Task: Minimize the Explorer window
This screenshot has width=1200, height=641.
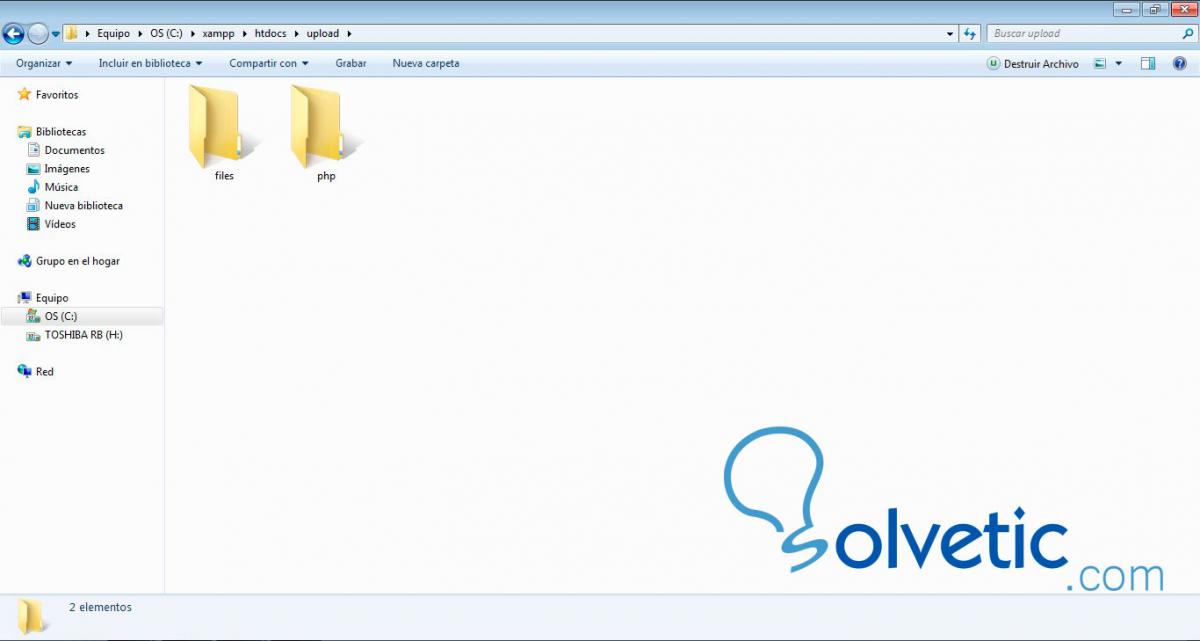Action: tap(1128, 9)
